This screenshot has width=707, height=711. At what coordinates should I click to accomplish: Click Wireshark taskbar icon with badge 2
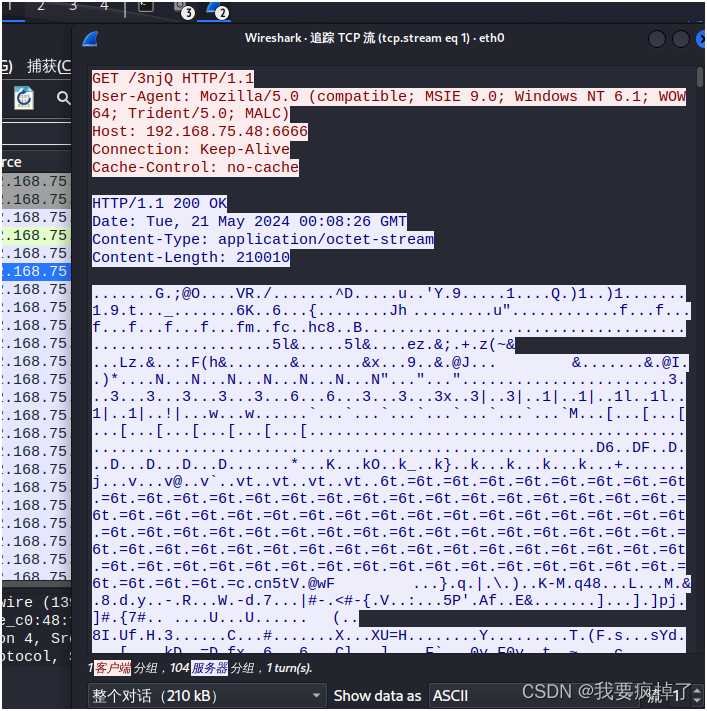click(x=216, y=10)
